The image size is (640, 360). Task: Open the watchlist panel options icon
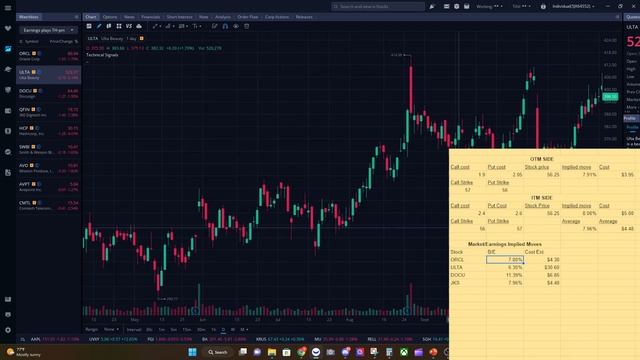[x=76, y=17]
